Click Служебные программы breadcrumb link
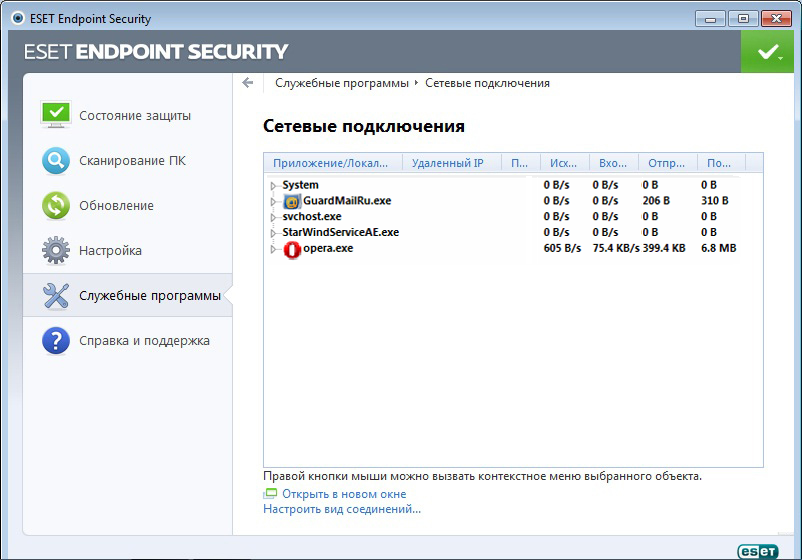 [x=341, y=83]
